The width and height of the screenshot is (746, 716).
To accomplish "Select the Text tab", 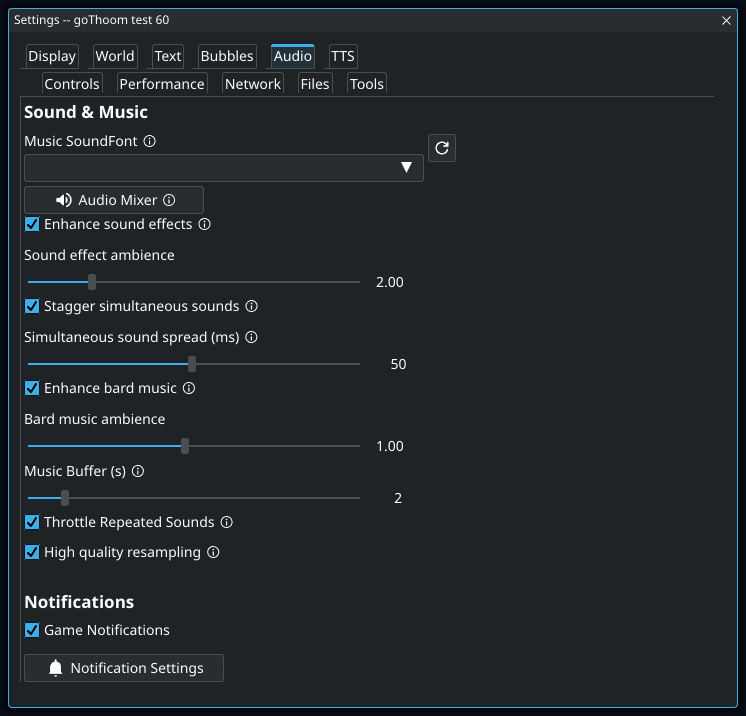I will pos(168,56).
